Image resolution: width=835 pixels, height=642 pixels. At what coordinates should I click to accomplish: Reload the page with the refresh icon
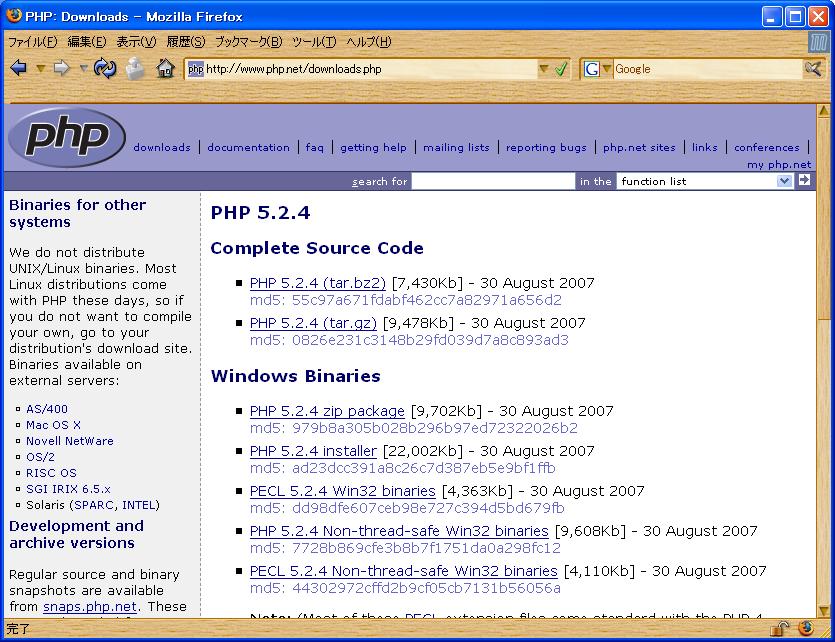[104, 69]
